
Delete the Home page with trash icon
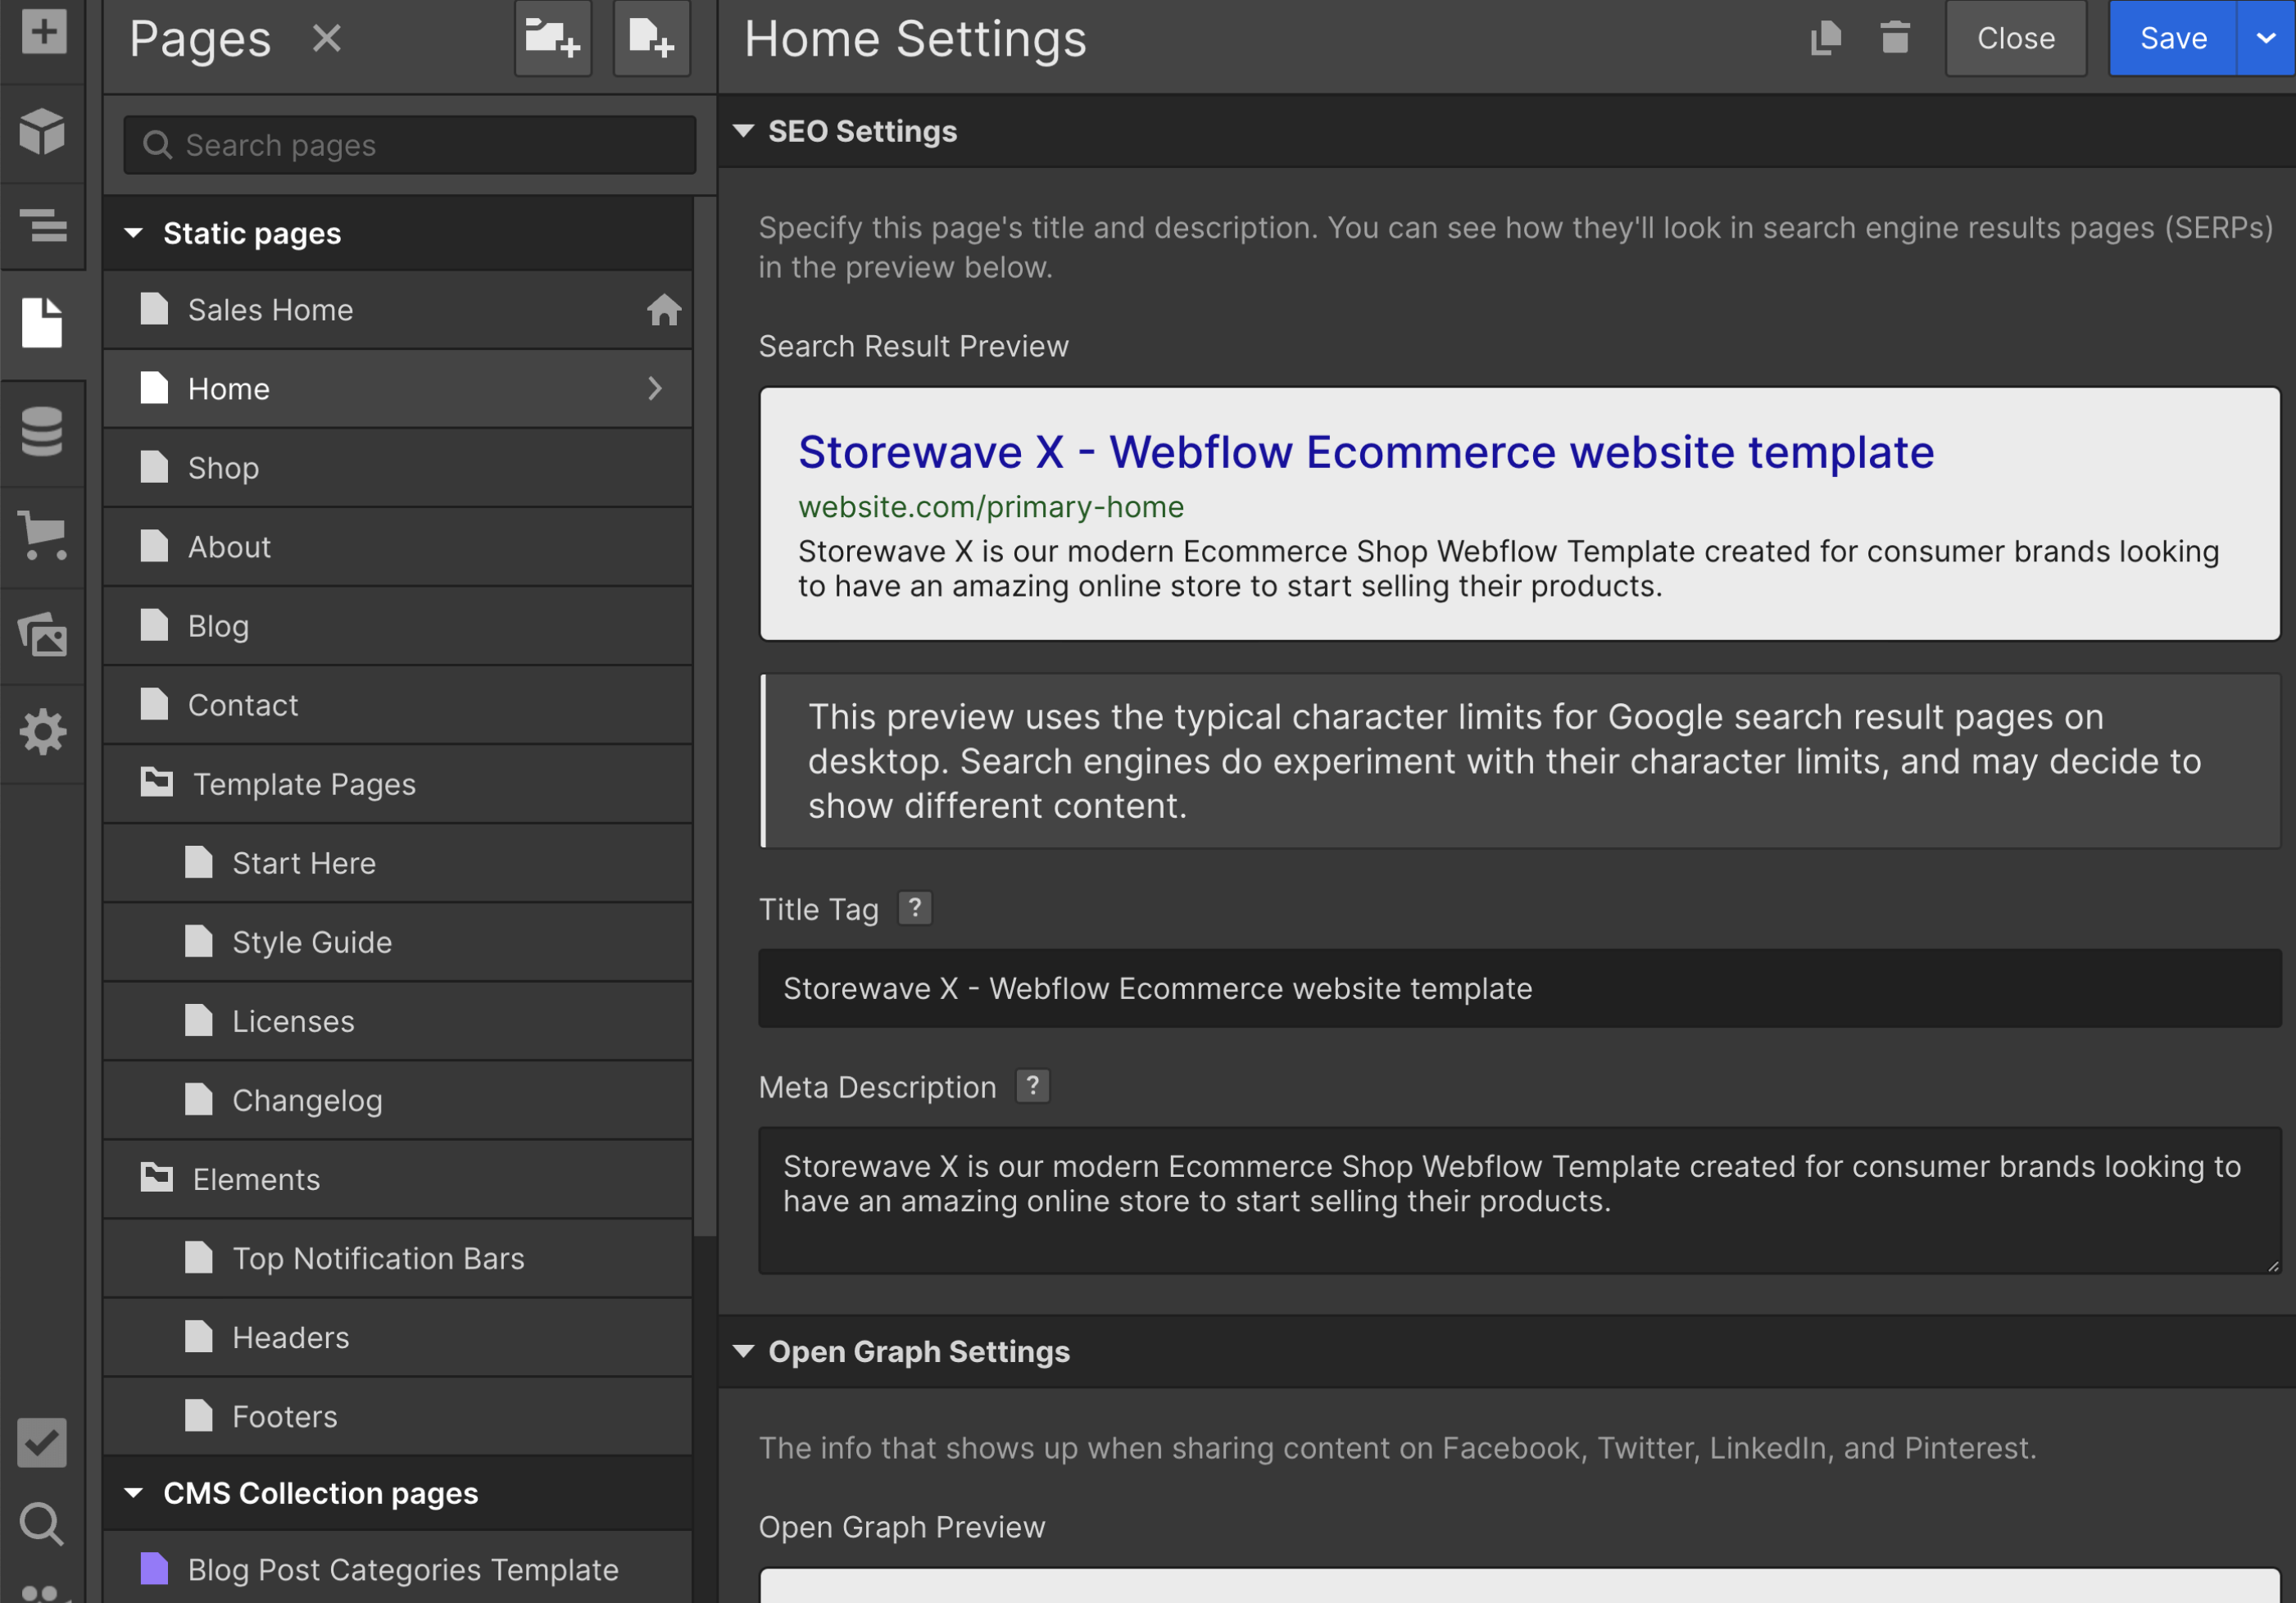coord(1894,39)
